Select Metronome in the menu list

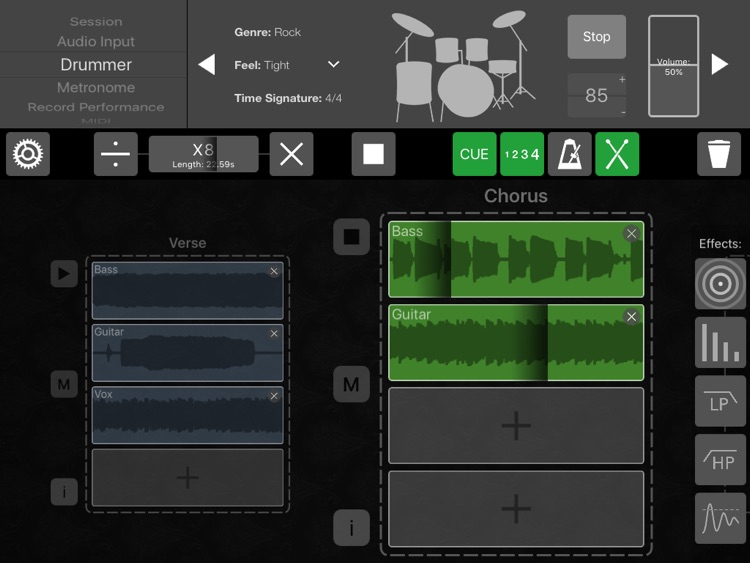coord(96,88)
